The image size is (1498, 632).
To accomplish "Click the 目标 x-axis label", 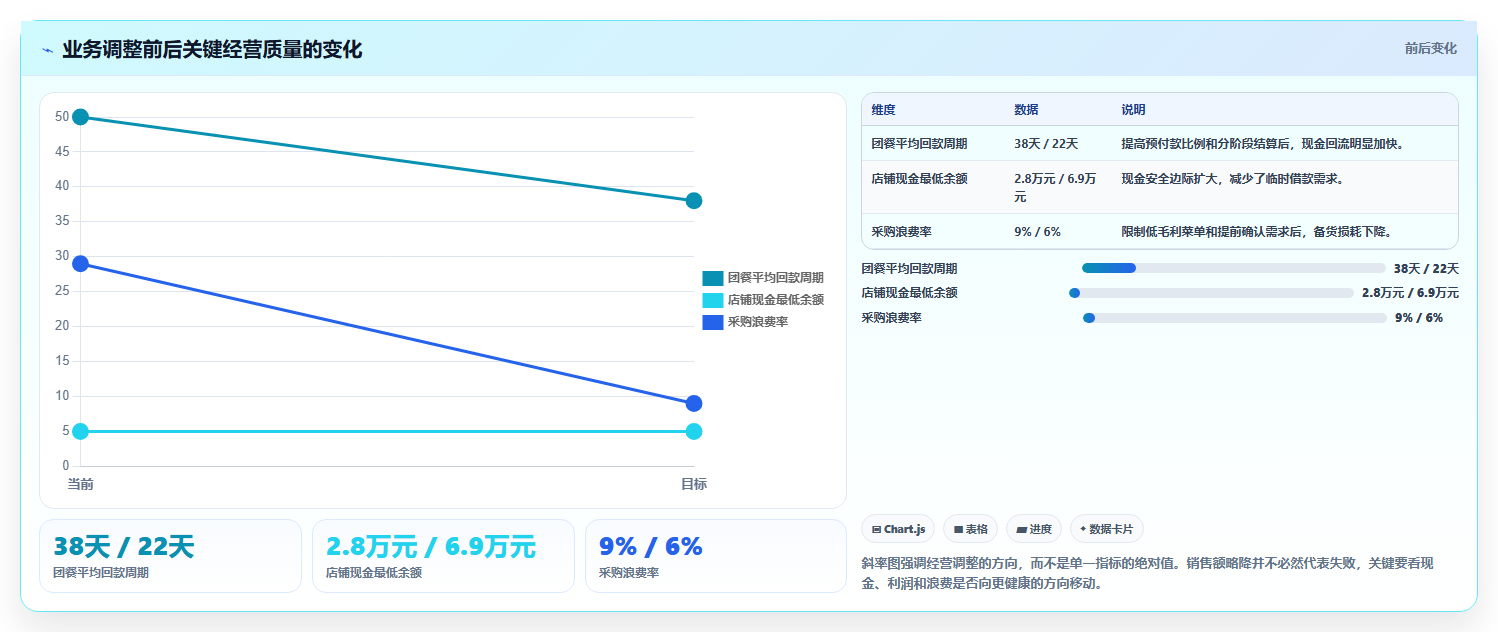I will tap(694, 484).
